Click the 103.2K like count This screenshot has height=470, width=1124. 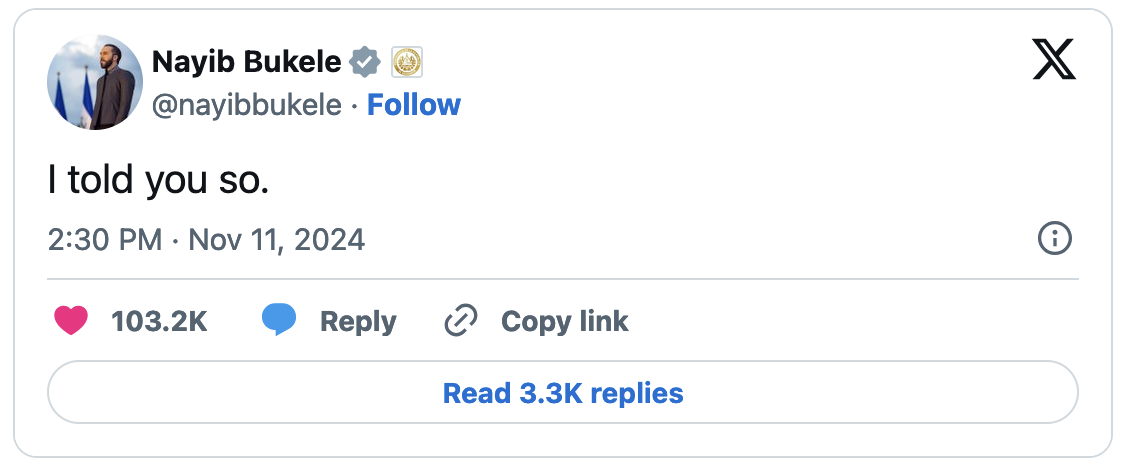pyautogui.click(x=159, y=321)
